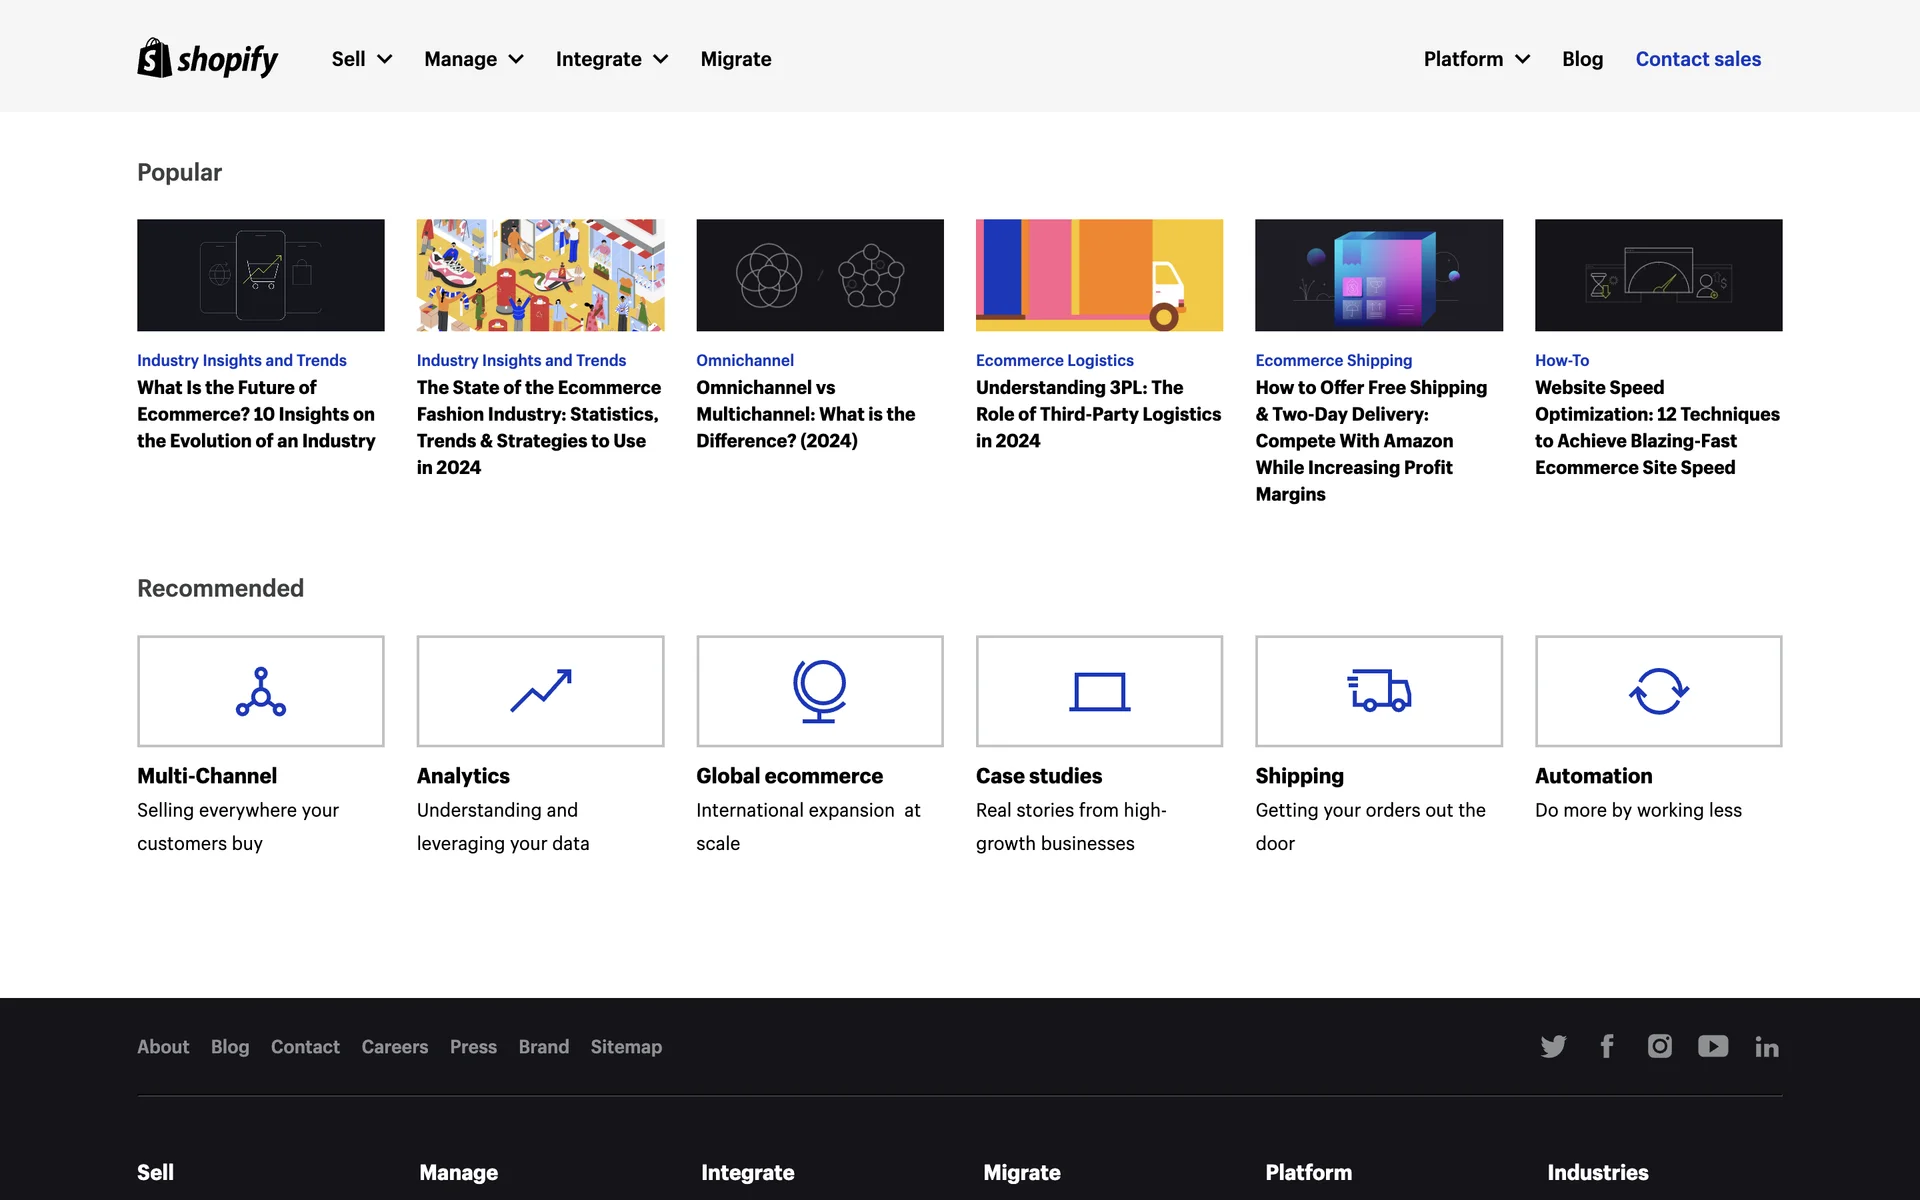Click the LinkedIn icon in footer
This screenshot has height=1200, width=1920.
(1767, 1047)
